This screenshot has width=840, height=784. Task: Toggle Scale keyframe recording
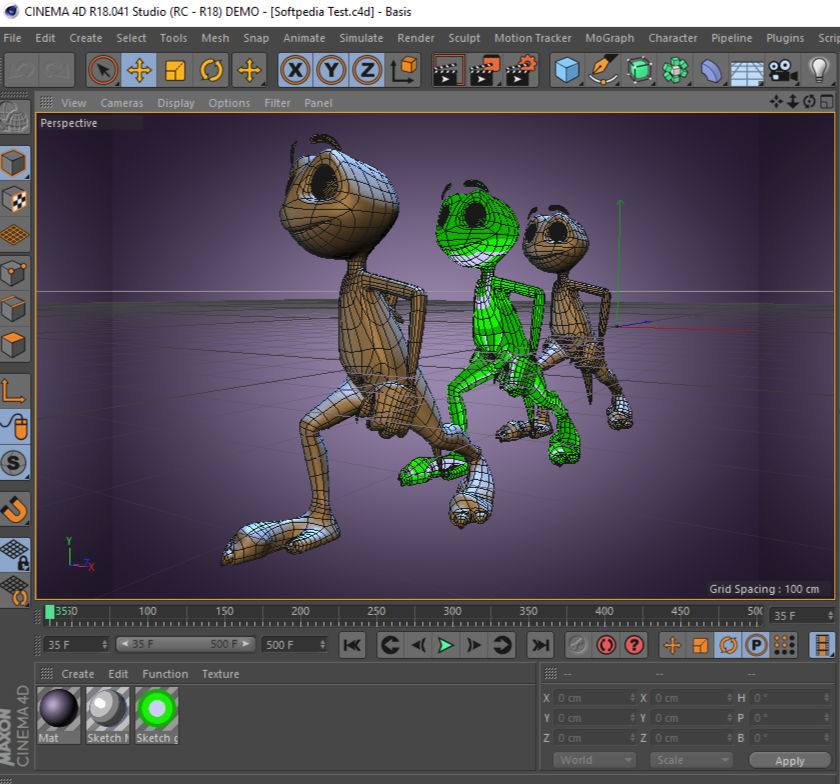pos(700,645)
